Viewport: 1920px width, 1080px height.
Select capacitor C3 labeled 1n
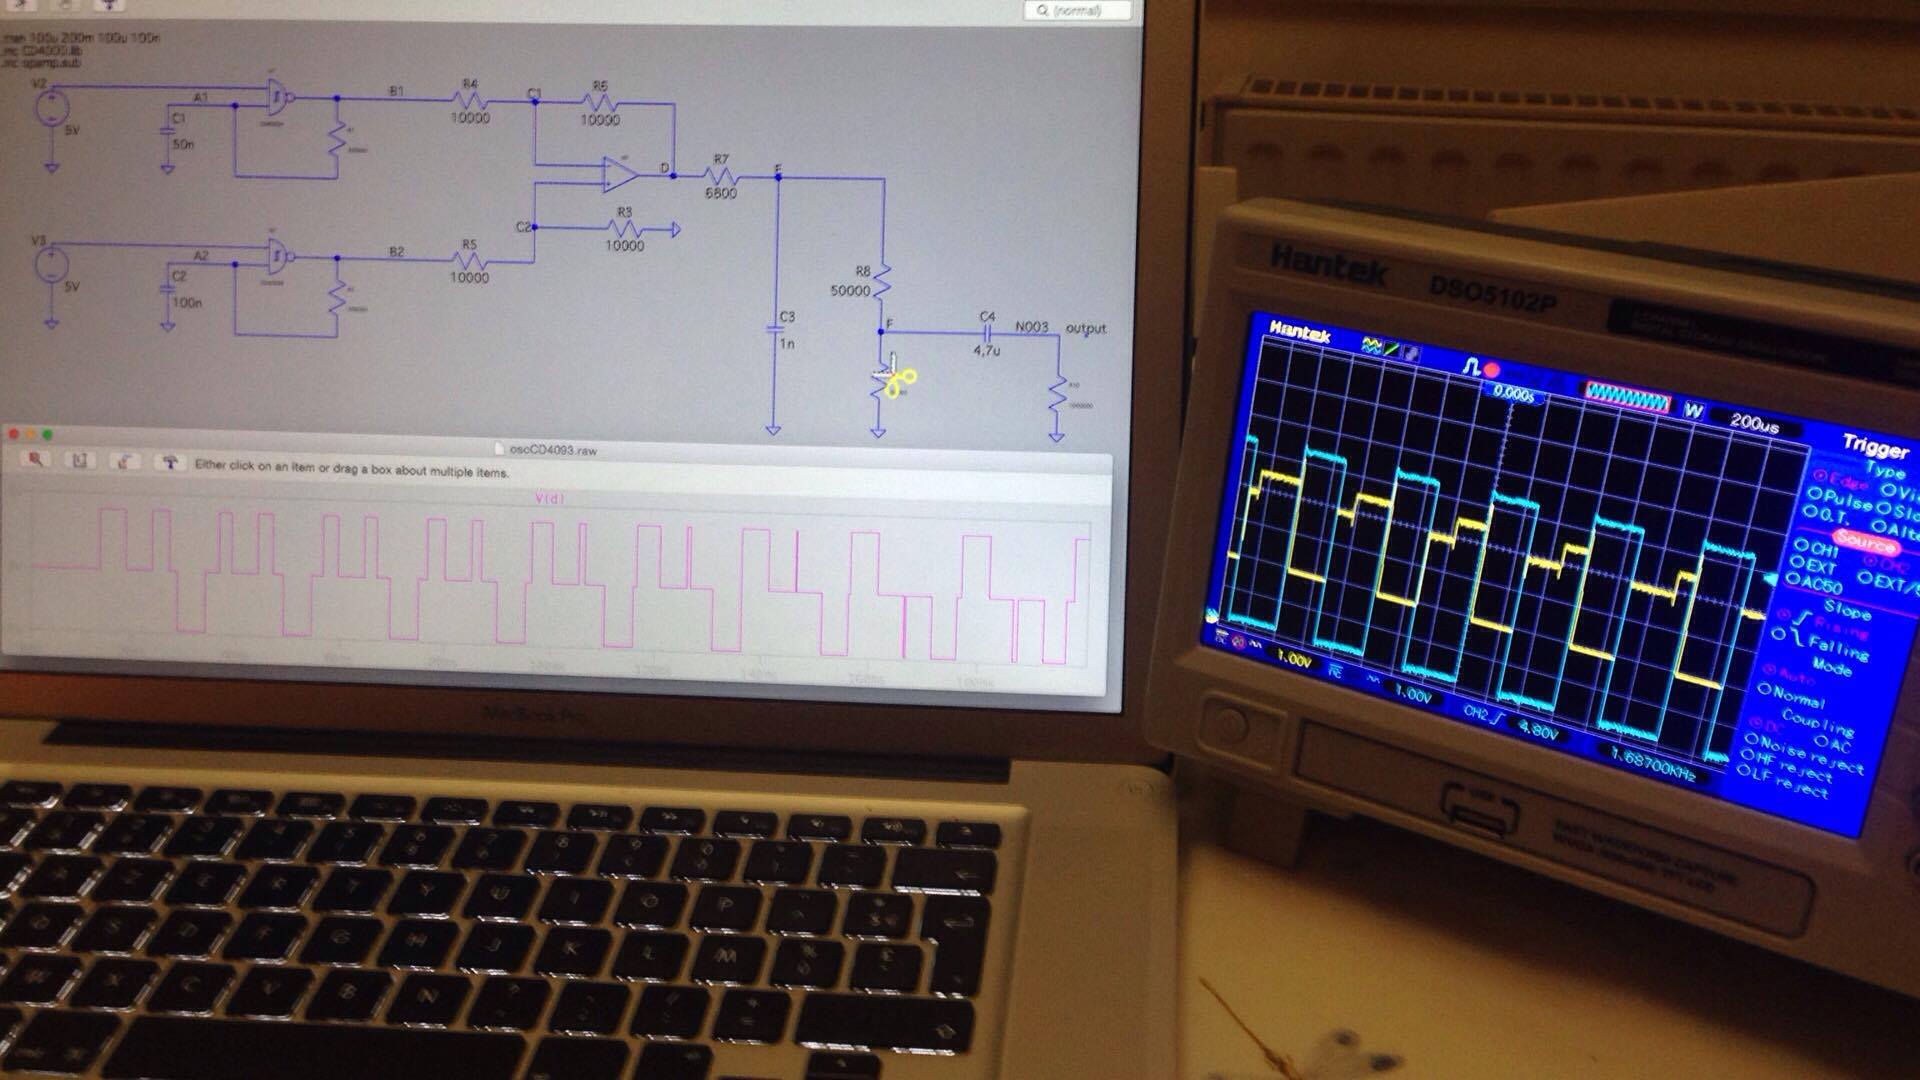click(774, 327)
